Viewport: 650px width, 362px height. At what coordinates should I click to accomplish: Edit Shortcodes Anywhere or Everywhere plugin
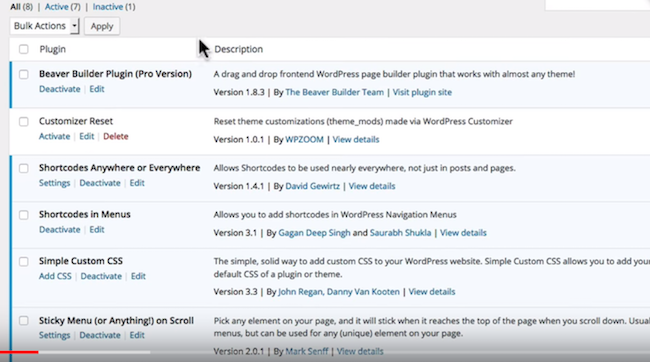coord(137,183)
